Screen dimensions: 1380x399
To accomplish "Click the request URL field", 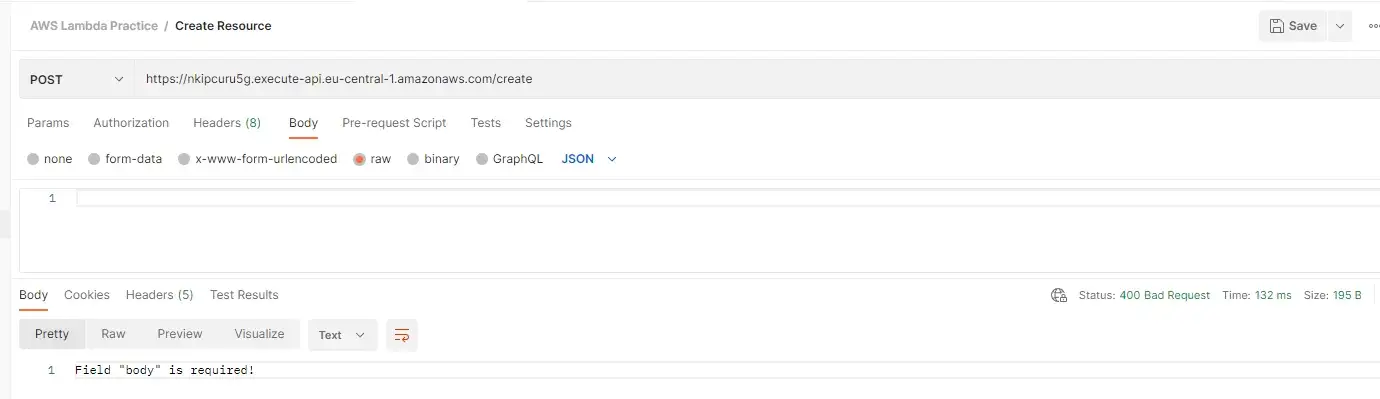I will pos(757,78).
